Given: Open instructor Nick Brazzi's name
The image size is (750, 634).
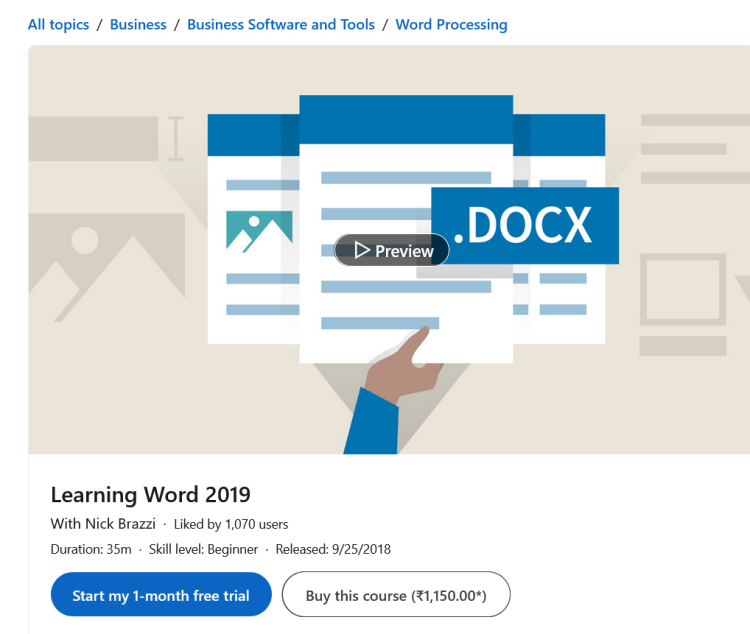Looking at the screenshot, I should [120, 523].
